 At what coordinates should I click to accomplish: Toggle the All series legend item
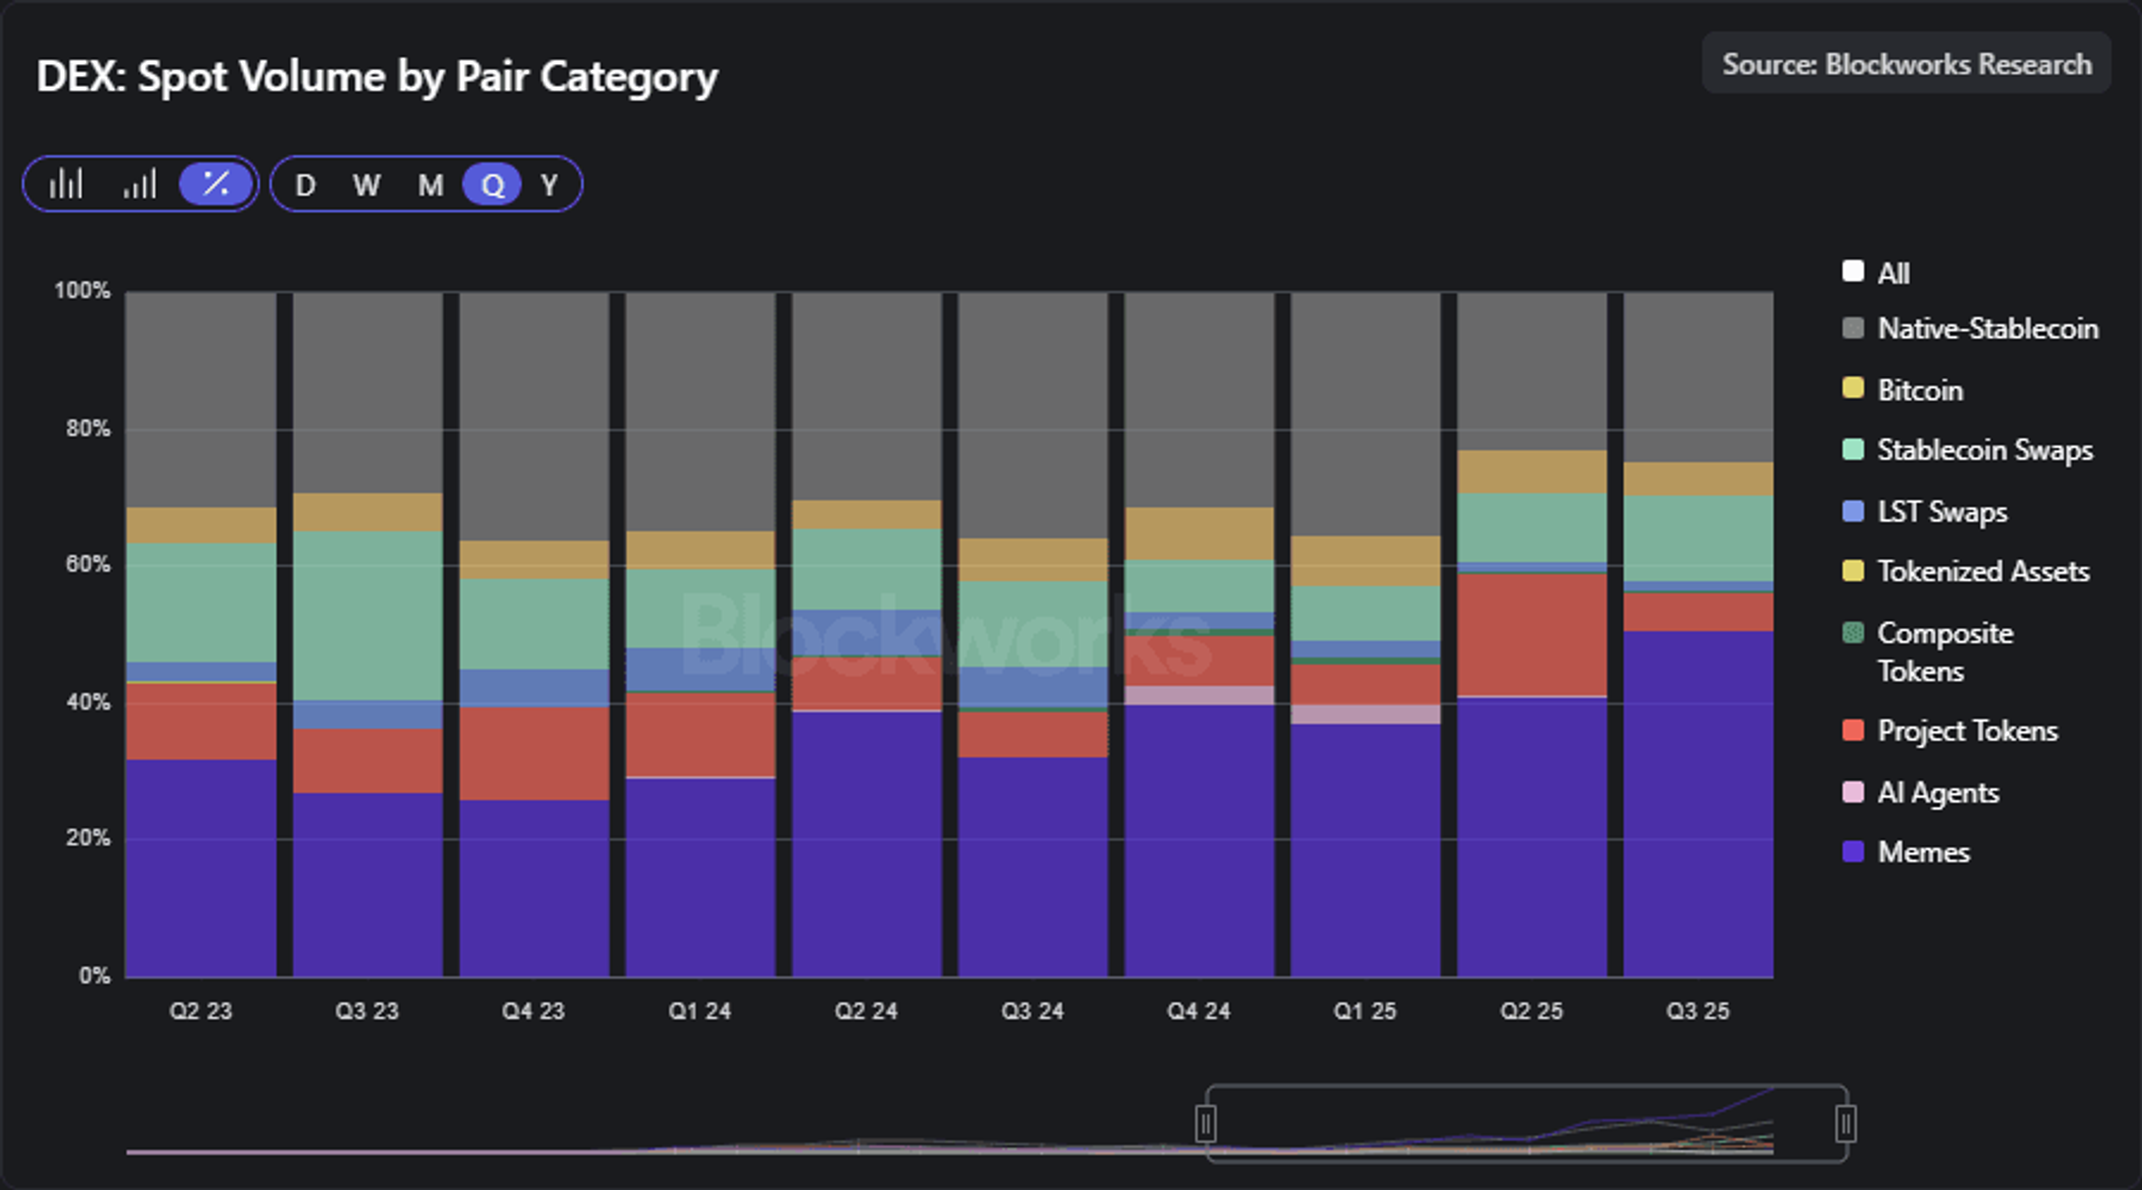click(1876, 273)
